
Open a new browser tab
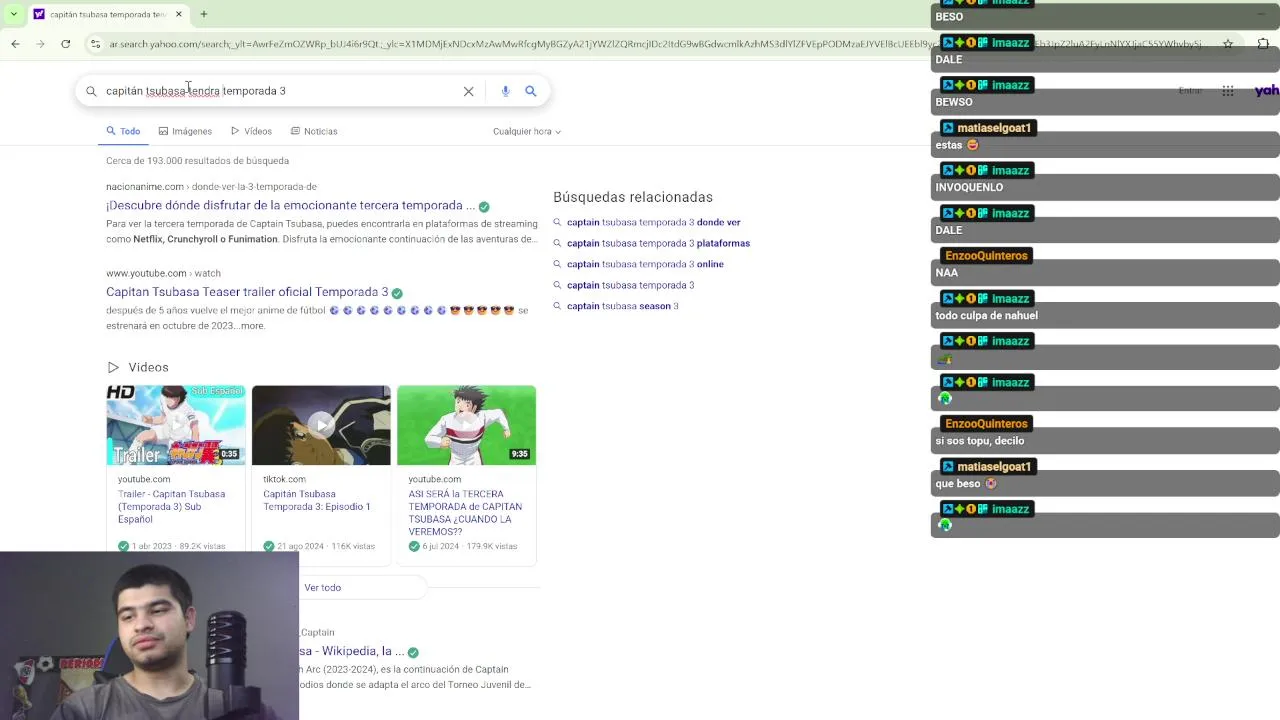[204, 14]
